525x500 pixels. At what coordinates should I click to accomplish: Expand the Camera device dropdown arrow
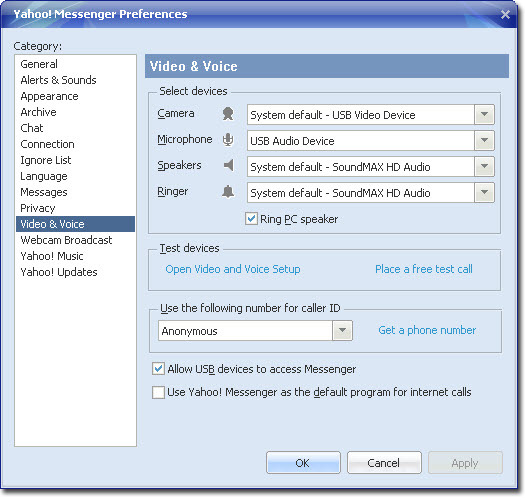coord(484,115)
